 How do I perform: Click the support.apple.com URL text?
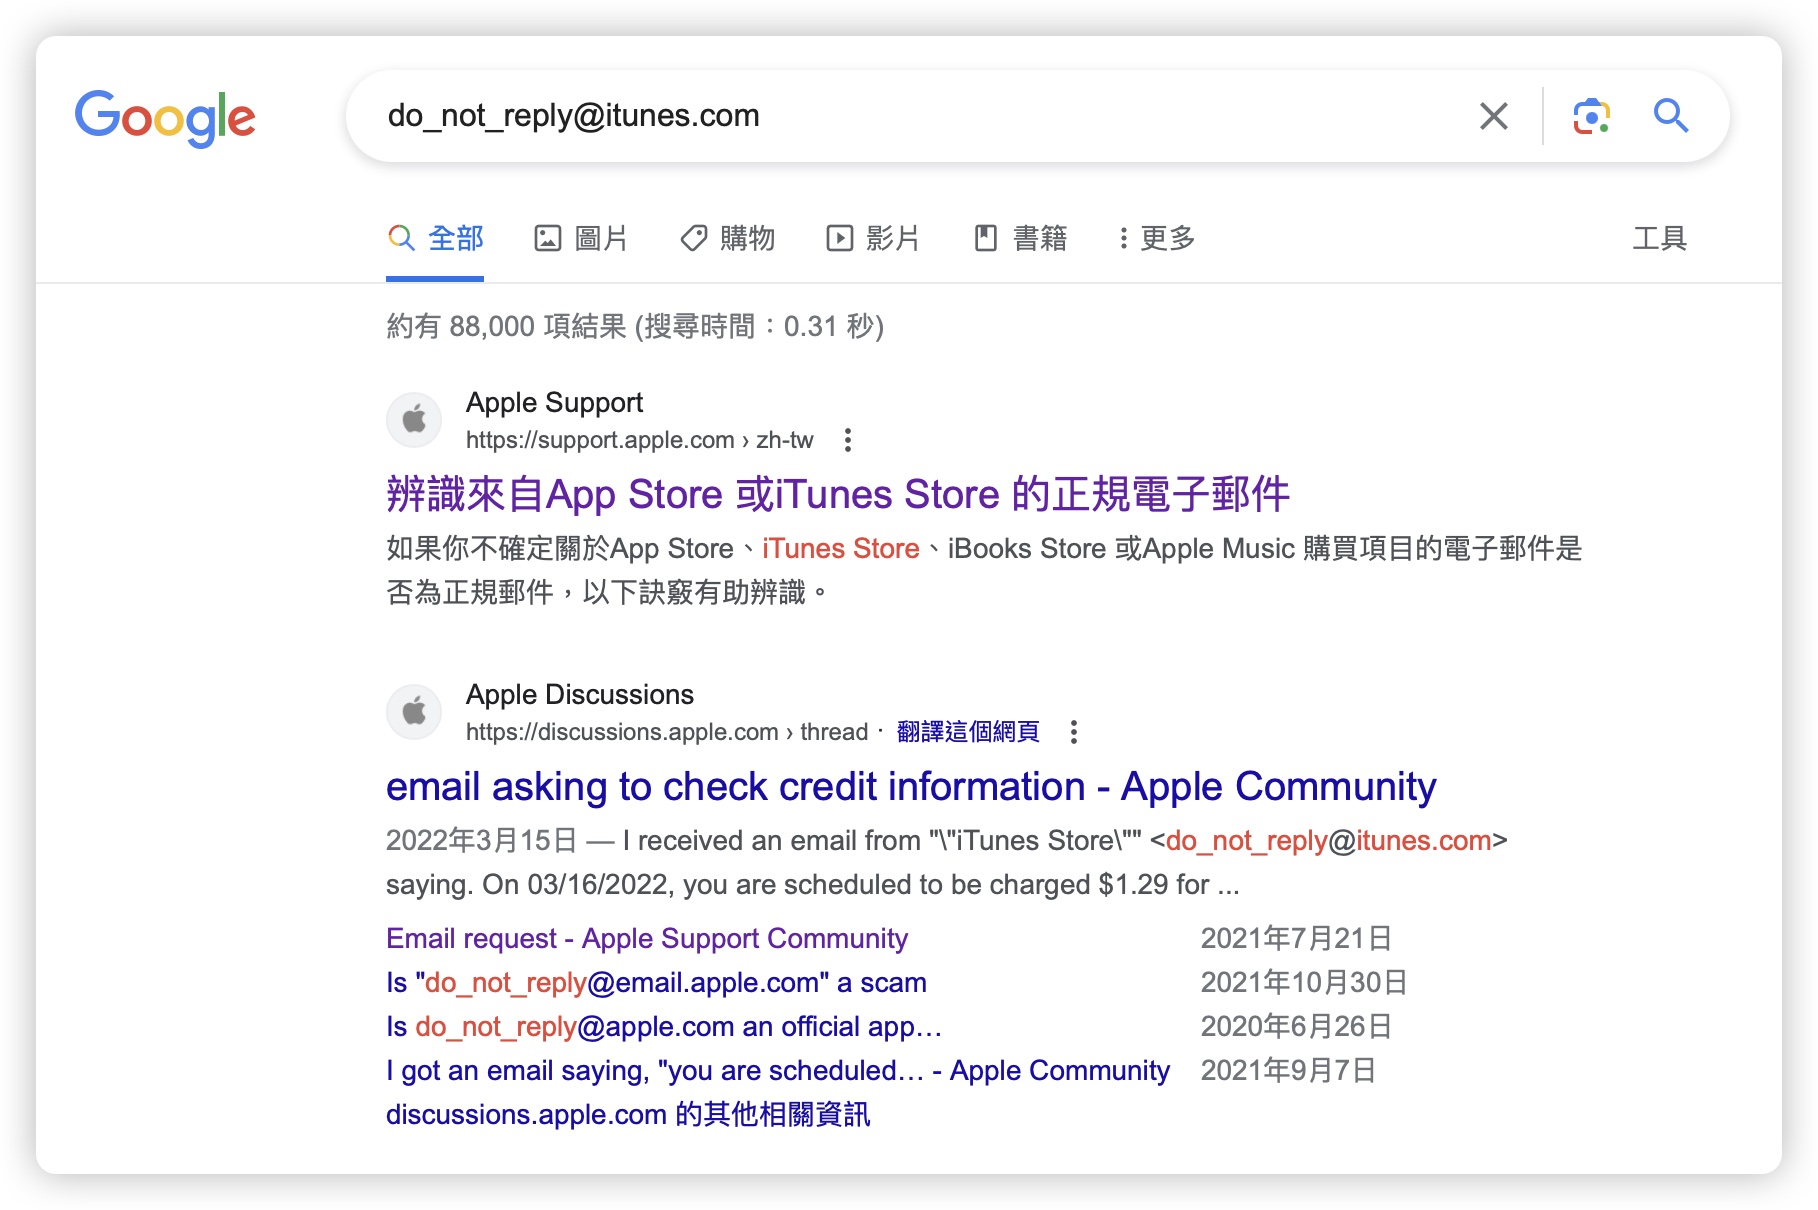coord(640,440)
